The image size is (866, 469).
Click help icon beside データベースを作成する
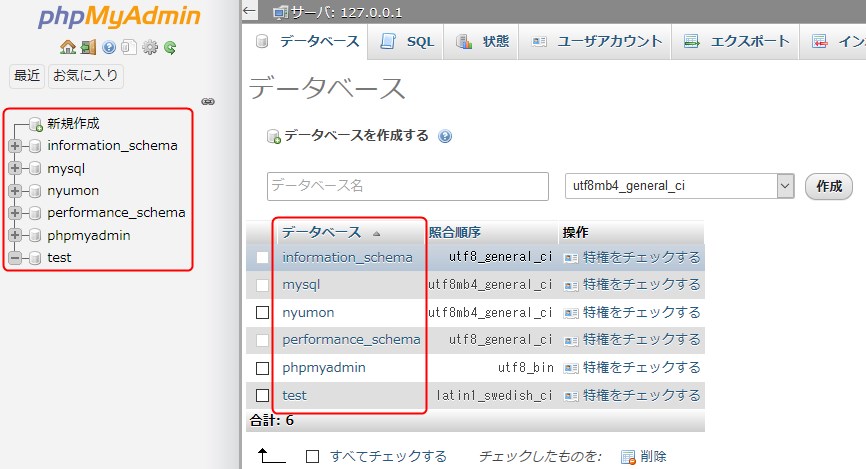(445, 136)
